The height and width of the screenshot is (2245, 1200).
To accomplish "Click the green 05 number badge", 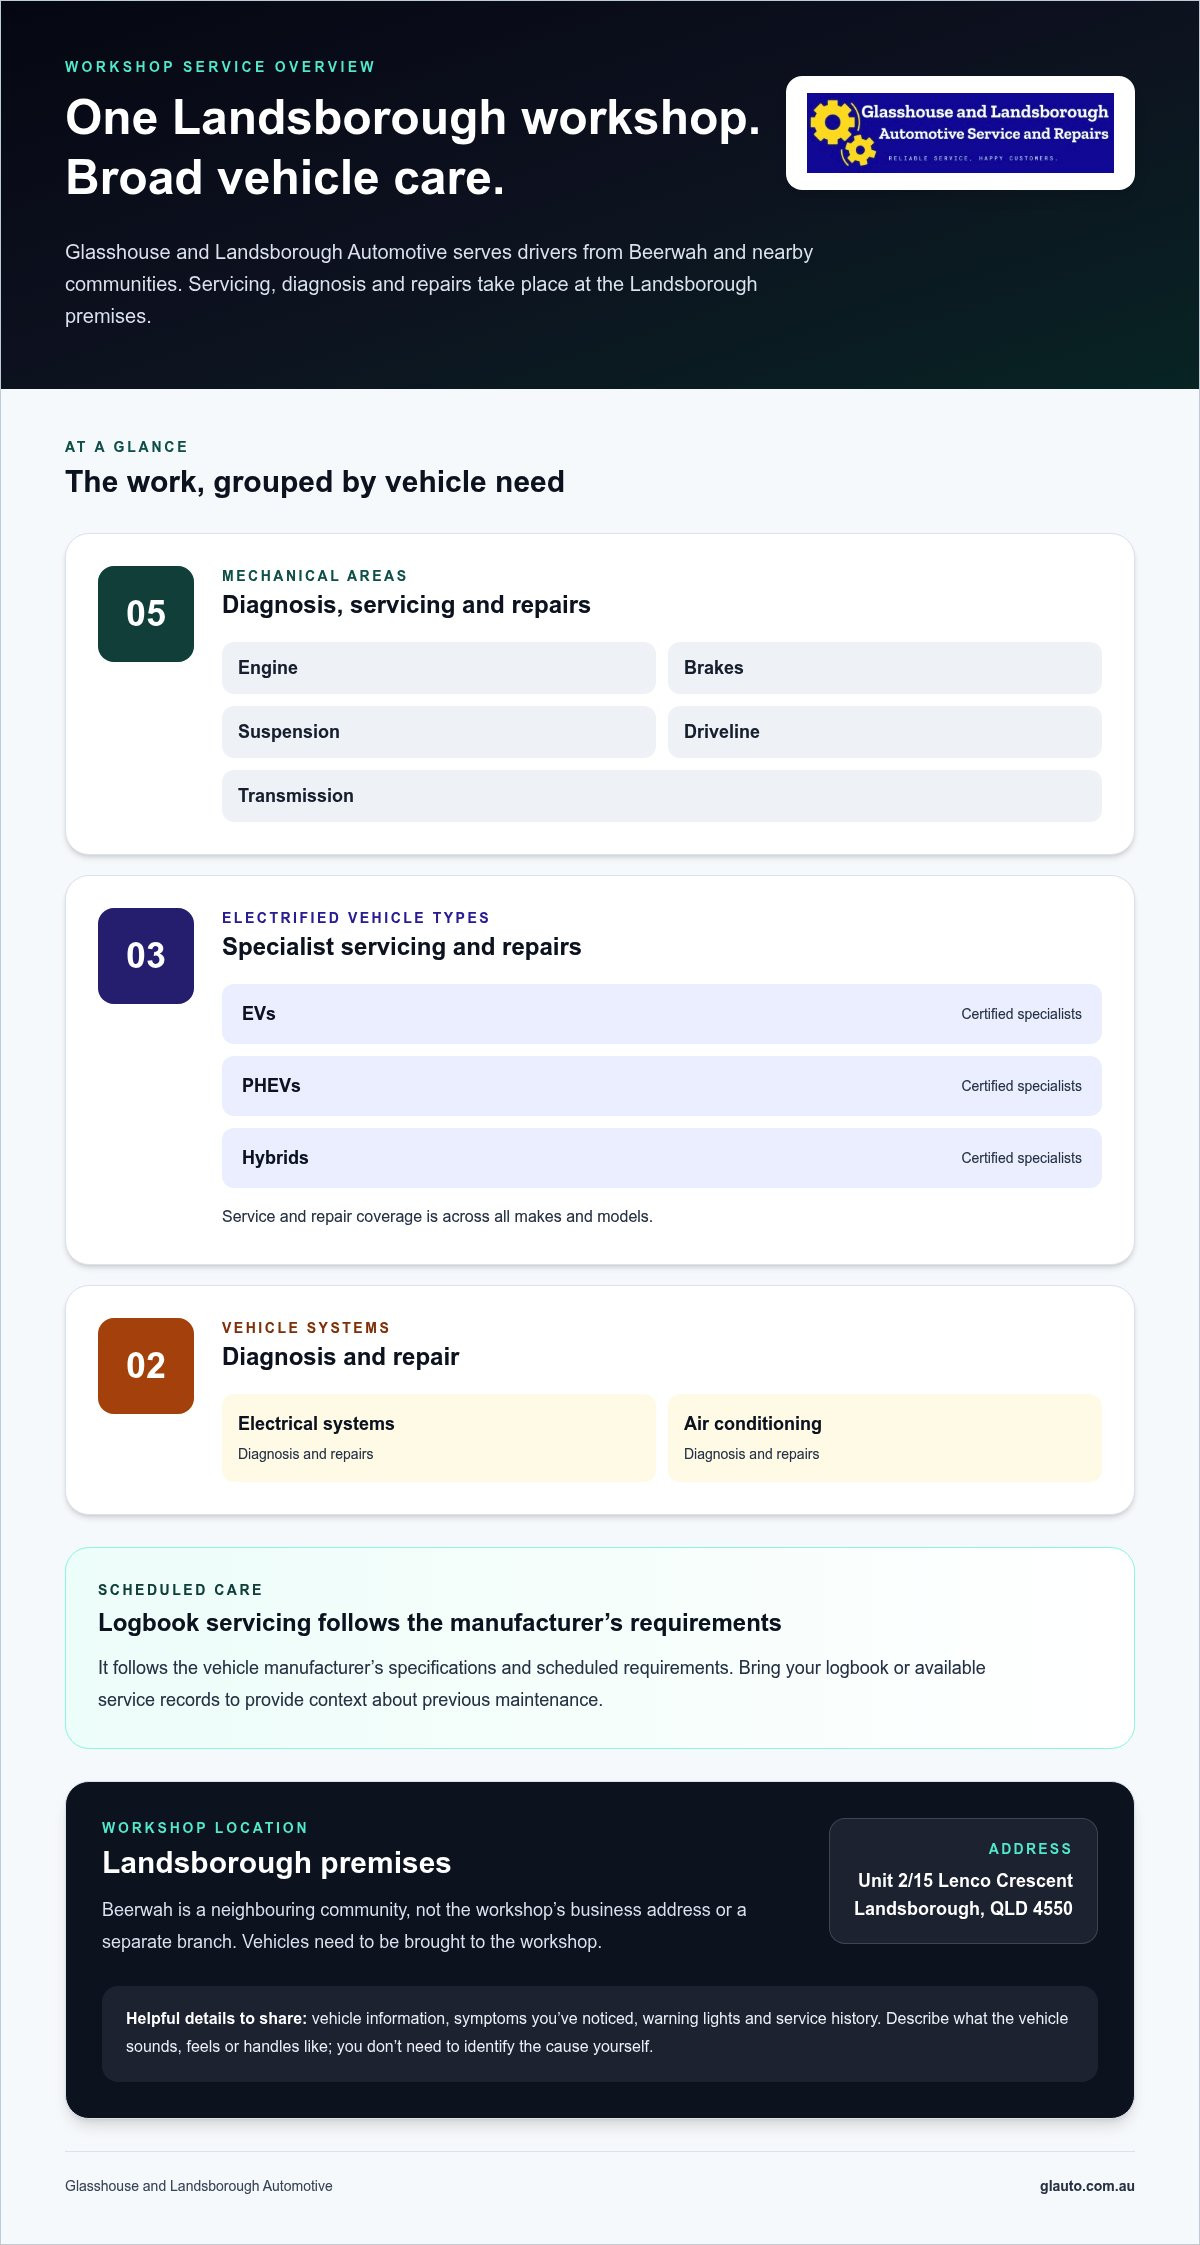I will [146, 614].
